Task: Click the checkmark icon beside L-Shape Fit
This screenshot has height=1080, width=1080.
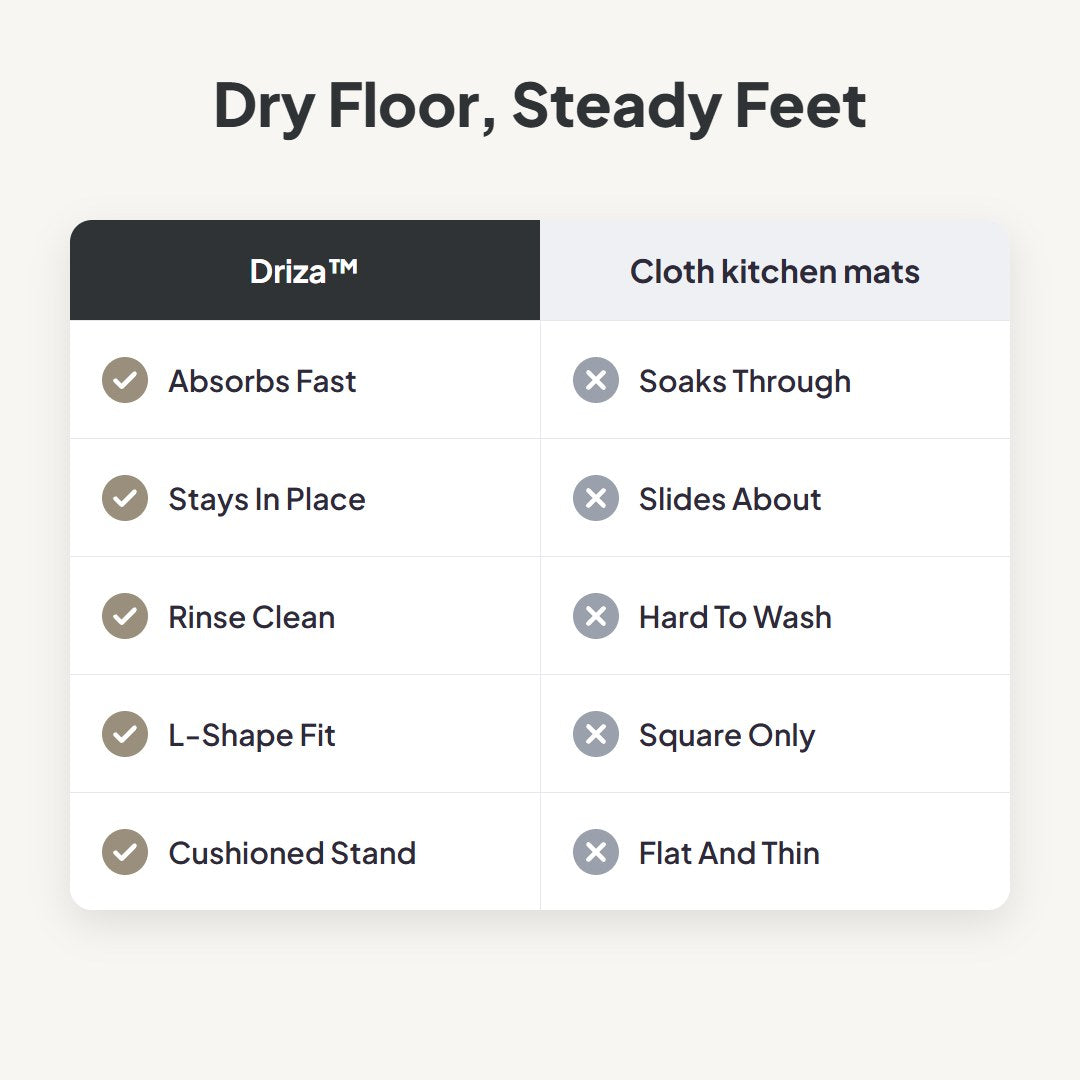Action: coord(125,734)
